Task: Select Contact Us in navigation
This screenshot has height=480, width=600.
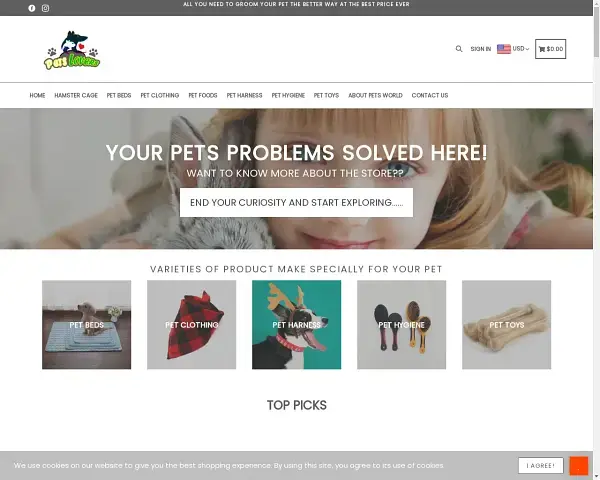Action: pyautogui.click(x=430, y=95)
